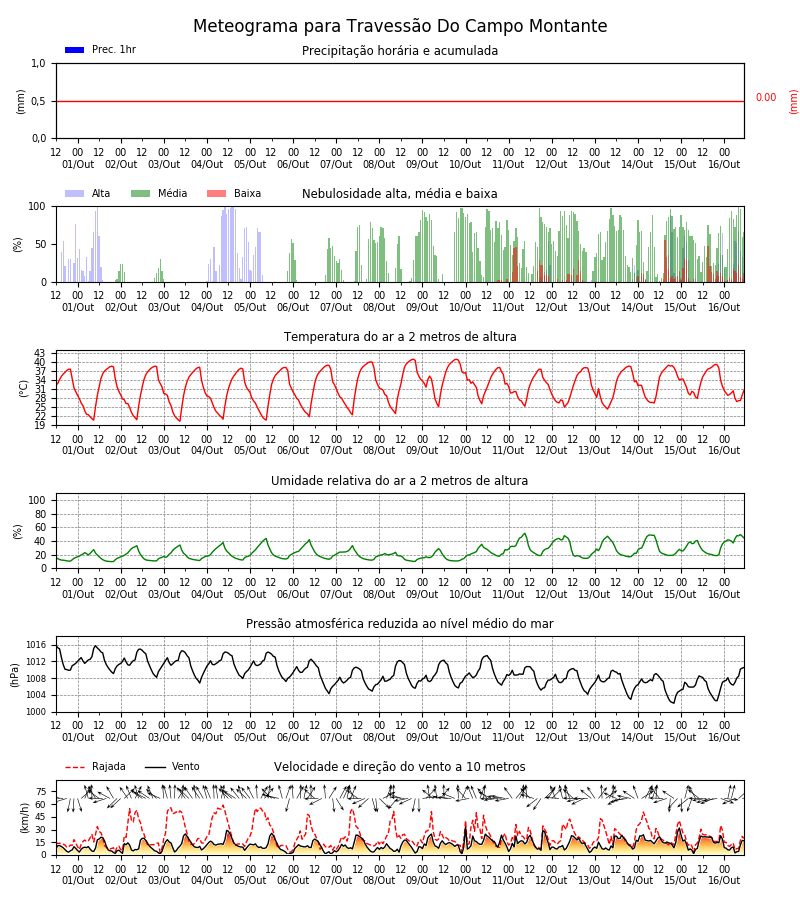Click the 16/Out date label under precipitation chart
This screenshot has width=800, height=900.
tap(724, 164)
